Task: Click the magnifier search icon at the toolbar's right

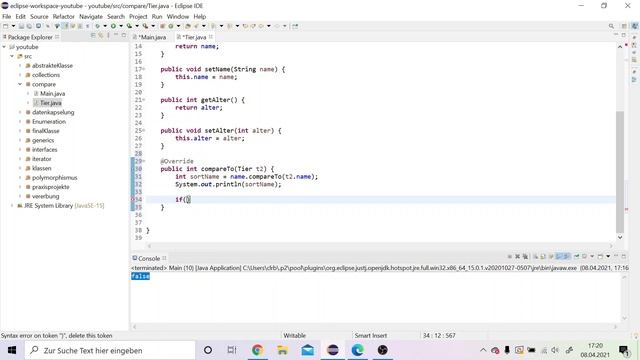Action: tap(611, 26)
